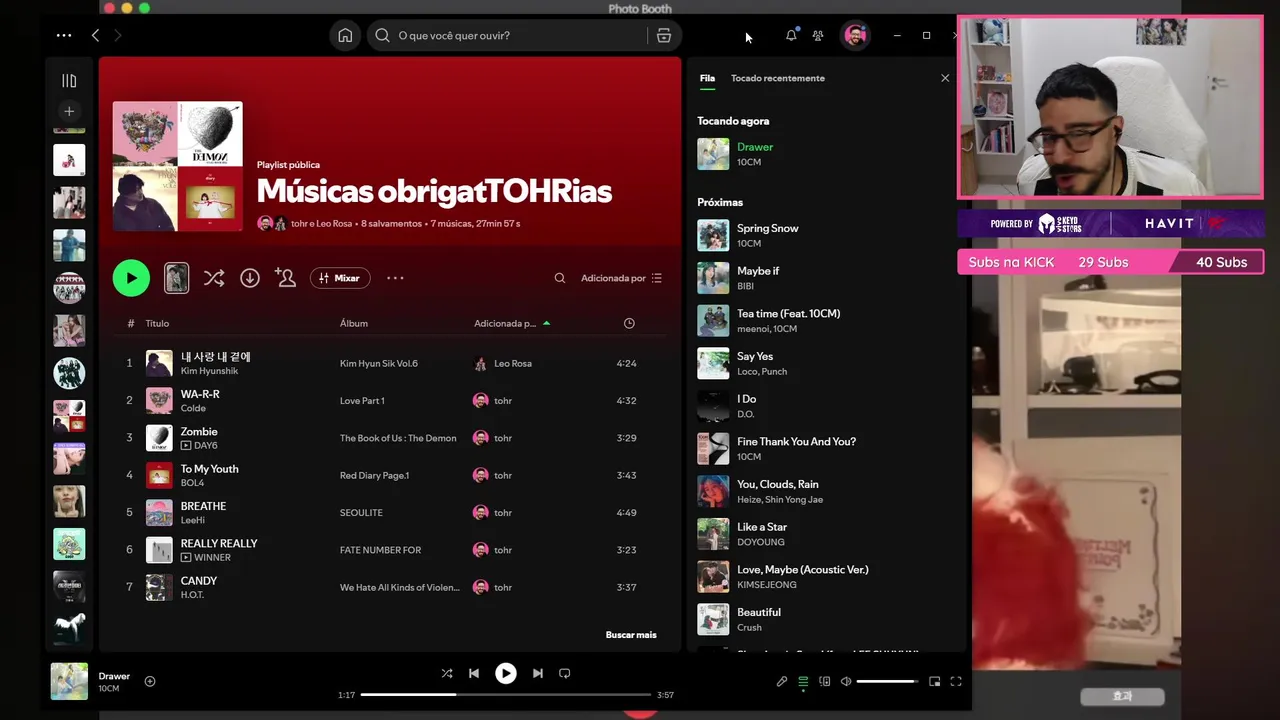Select the BREATHE track
This screenshot has height=720, width=1280.
(x=390, y=512)
